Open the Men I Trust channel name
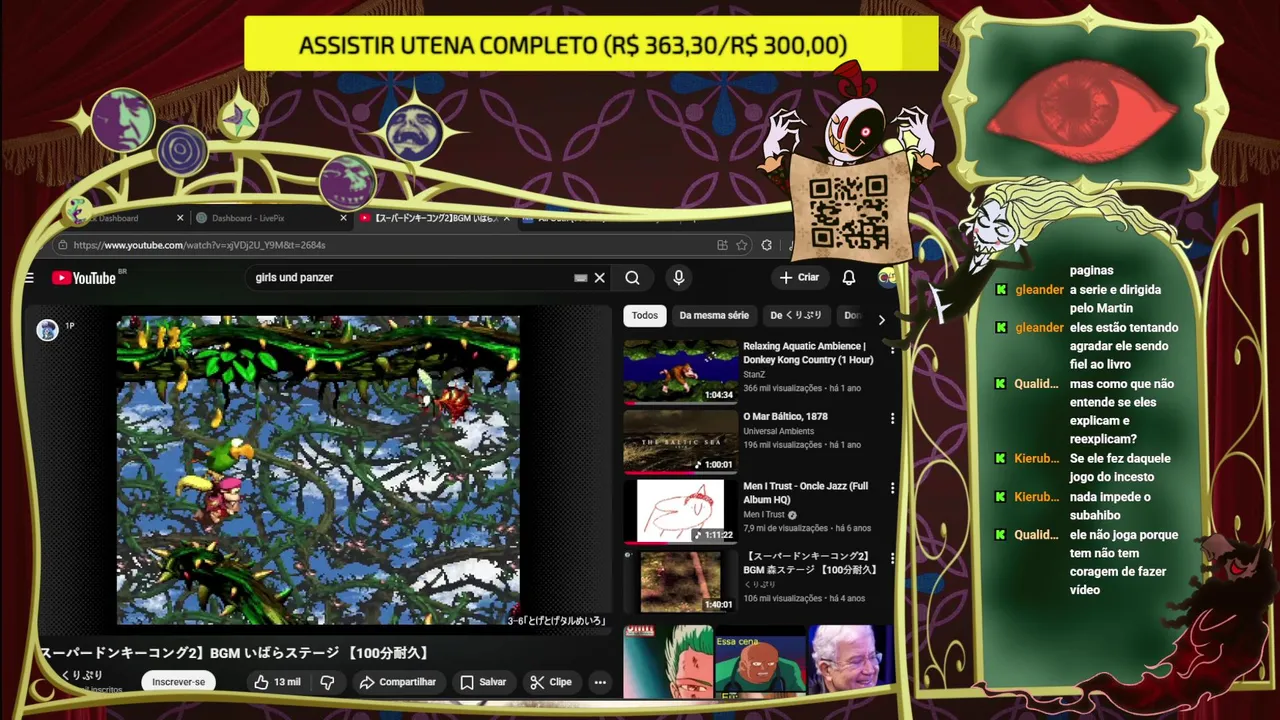 click(764, 515)
